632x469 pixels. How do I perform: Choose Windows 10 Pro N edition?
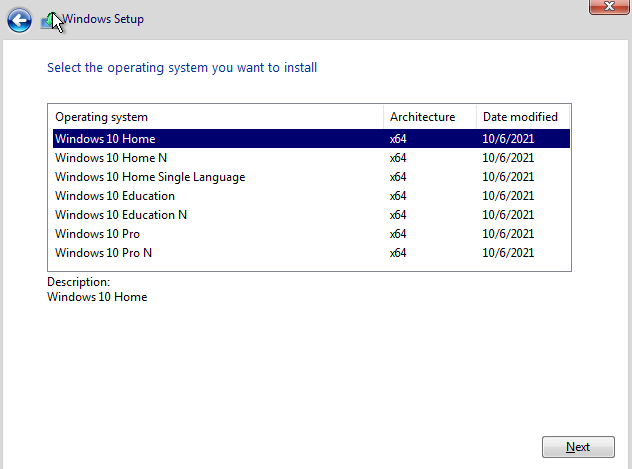click(311, 253)
